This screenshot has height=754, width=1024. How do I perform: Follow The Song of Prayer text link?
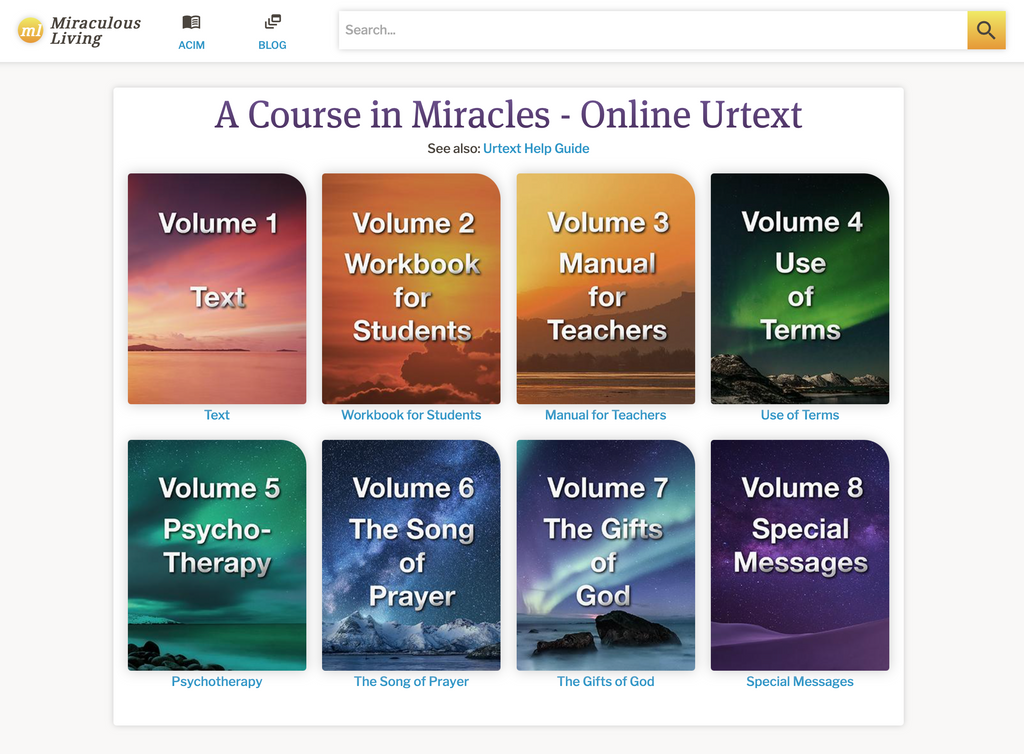click(x=411, y=681)
